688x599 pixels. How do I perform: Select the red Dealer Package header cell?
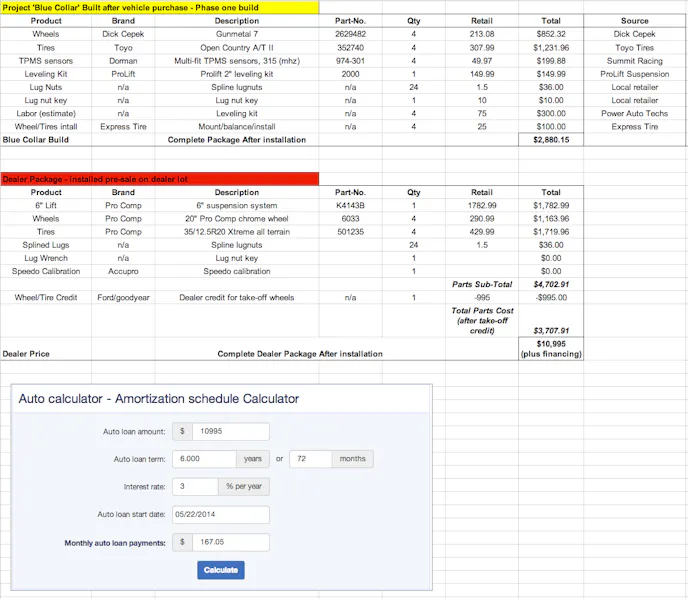160,179
